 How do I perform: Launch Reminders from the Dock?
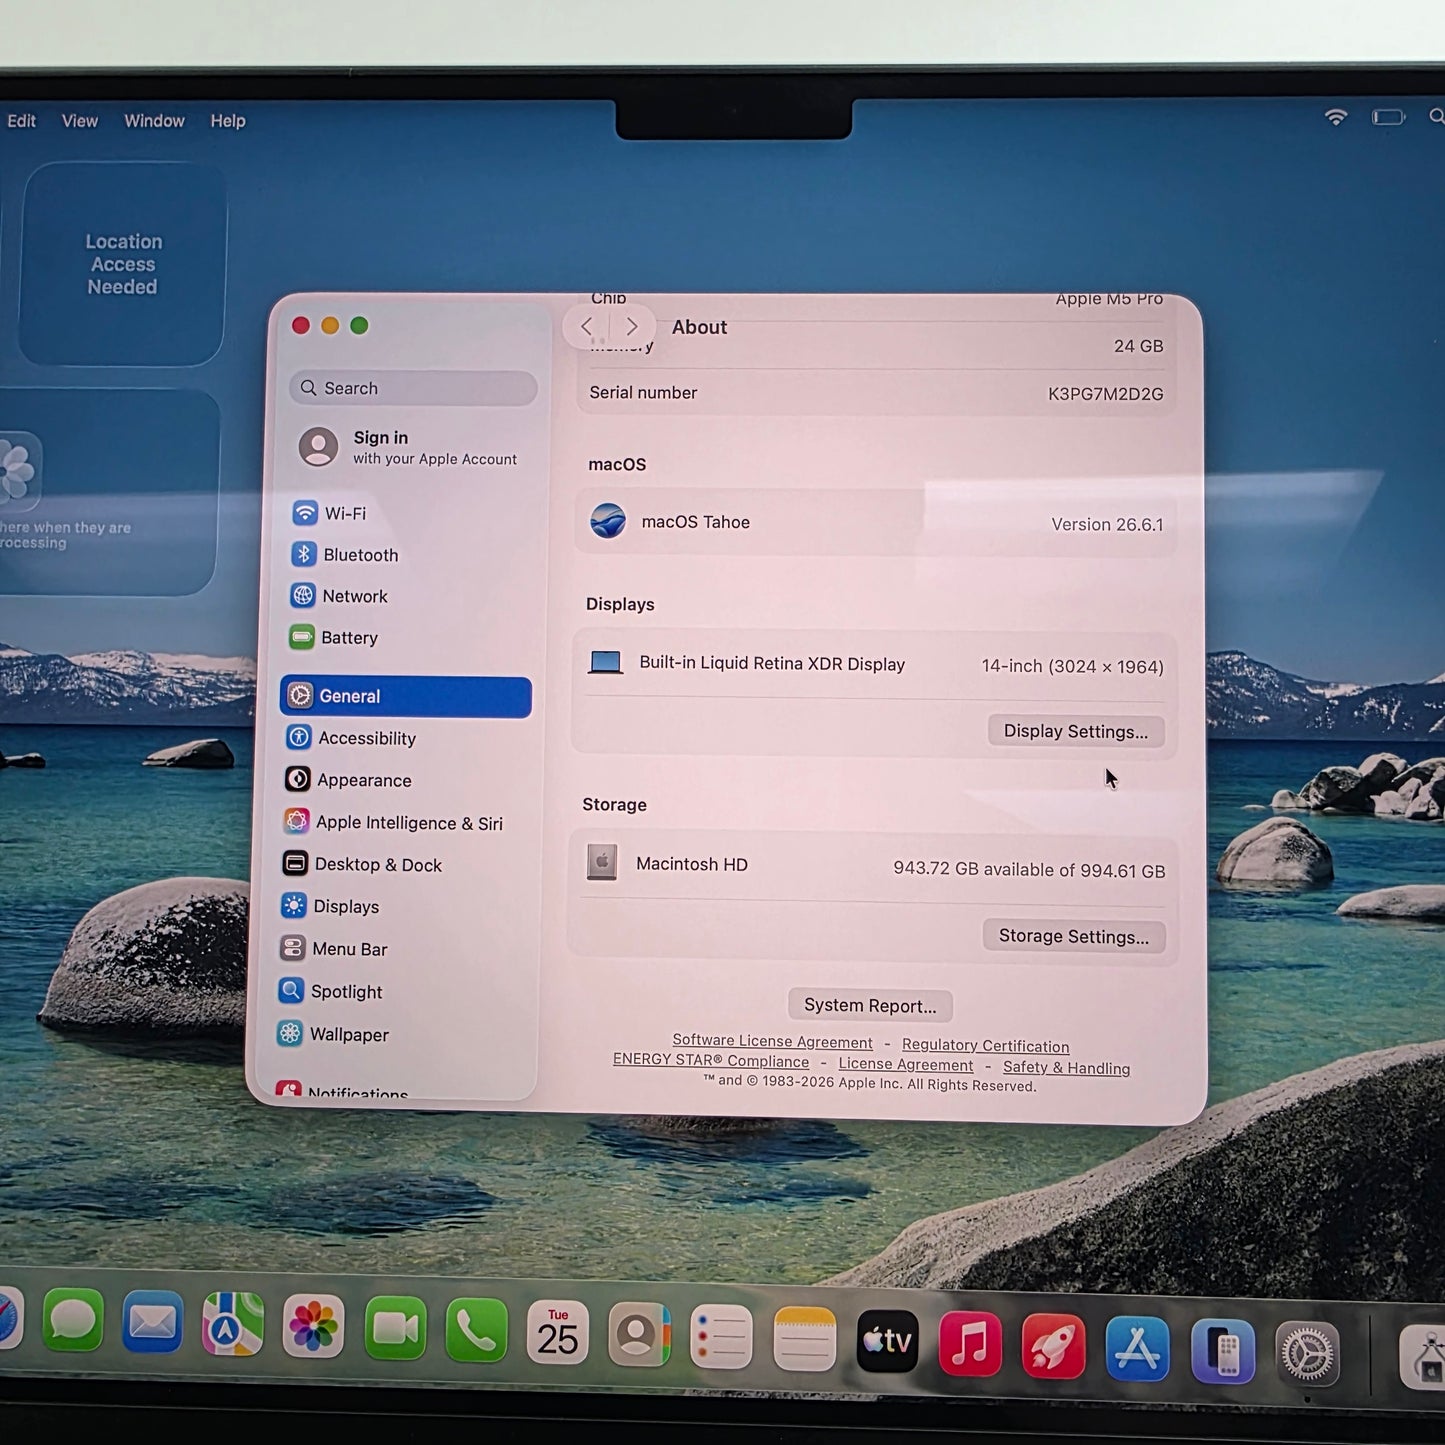click(721, 1337)
